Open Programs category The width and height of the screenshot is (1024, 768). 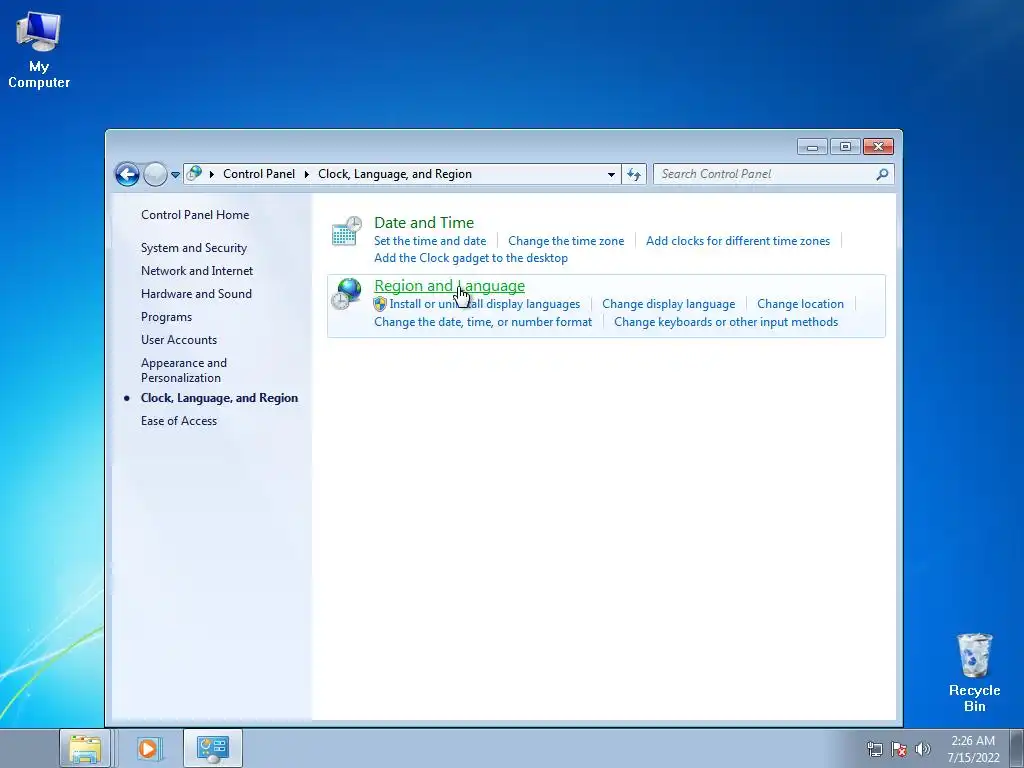click(x=166, y=317)
